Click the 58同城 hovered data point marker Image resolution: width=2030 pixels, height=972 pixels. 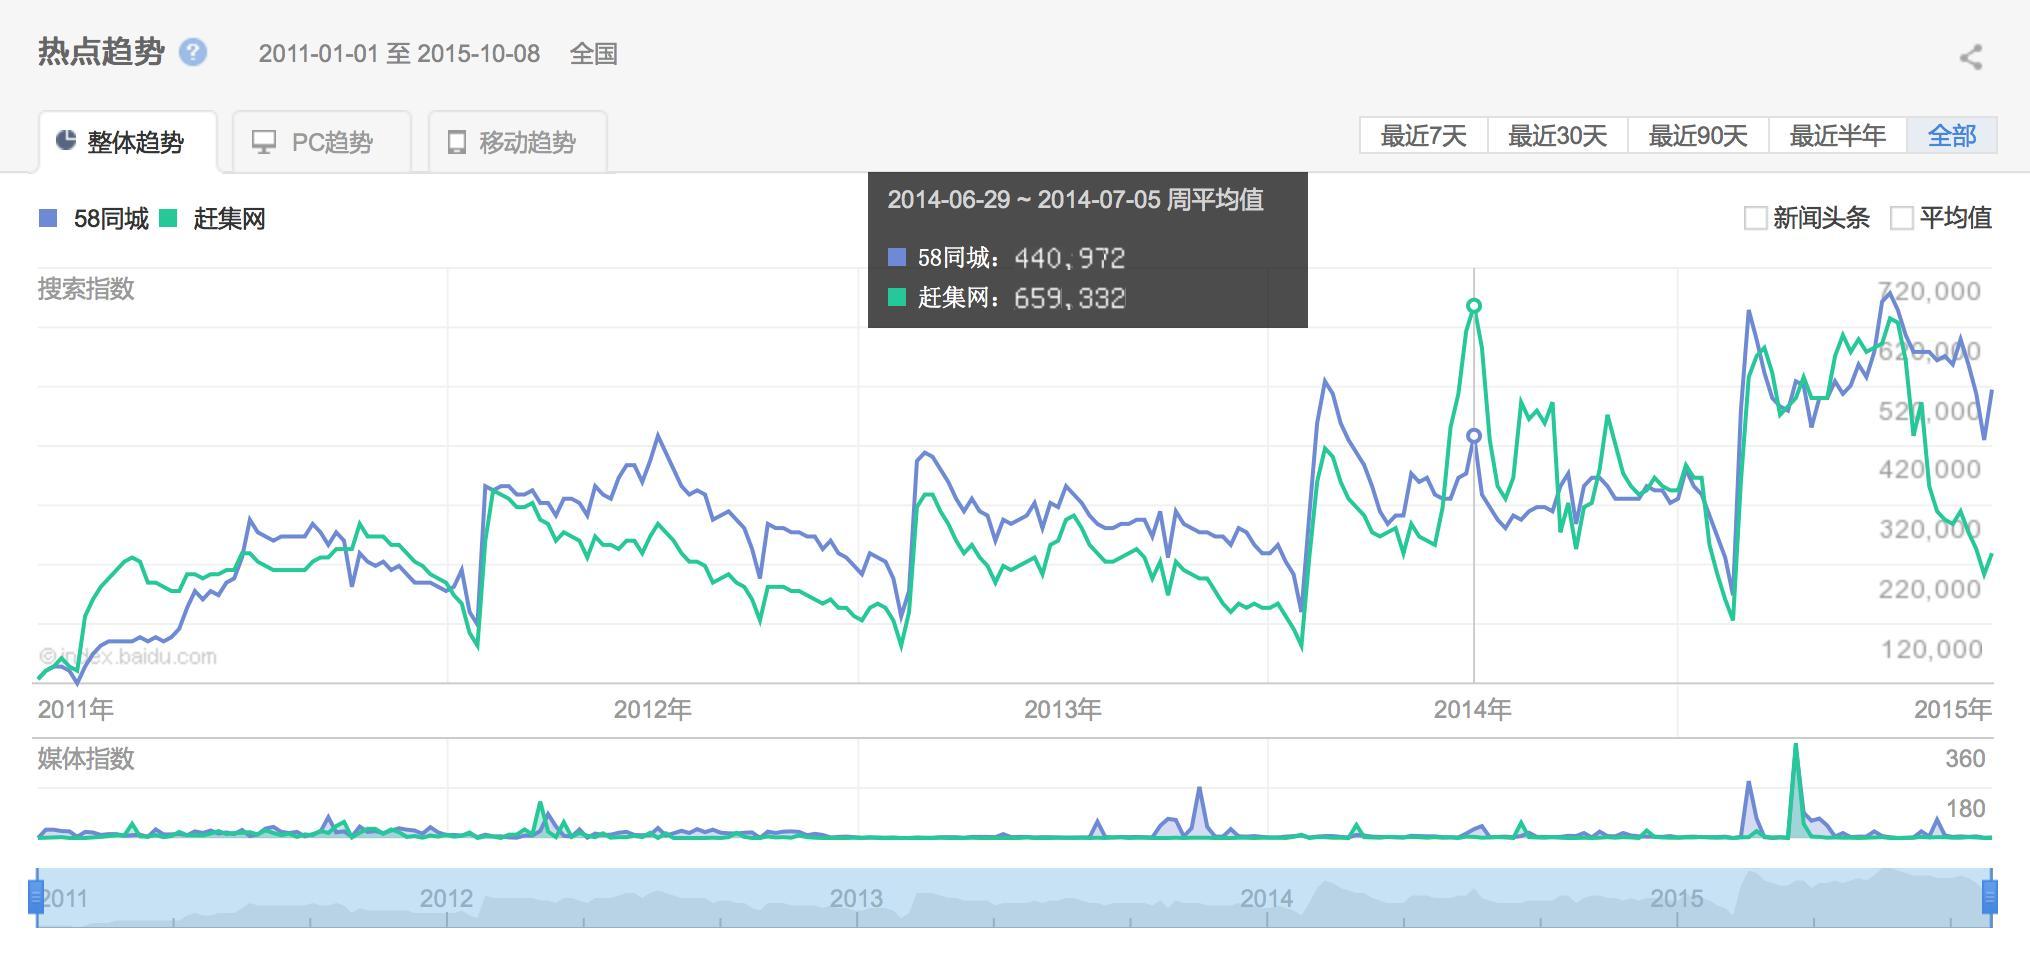(x=1473, y=436)
